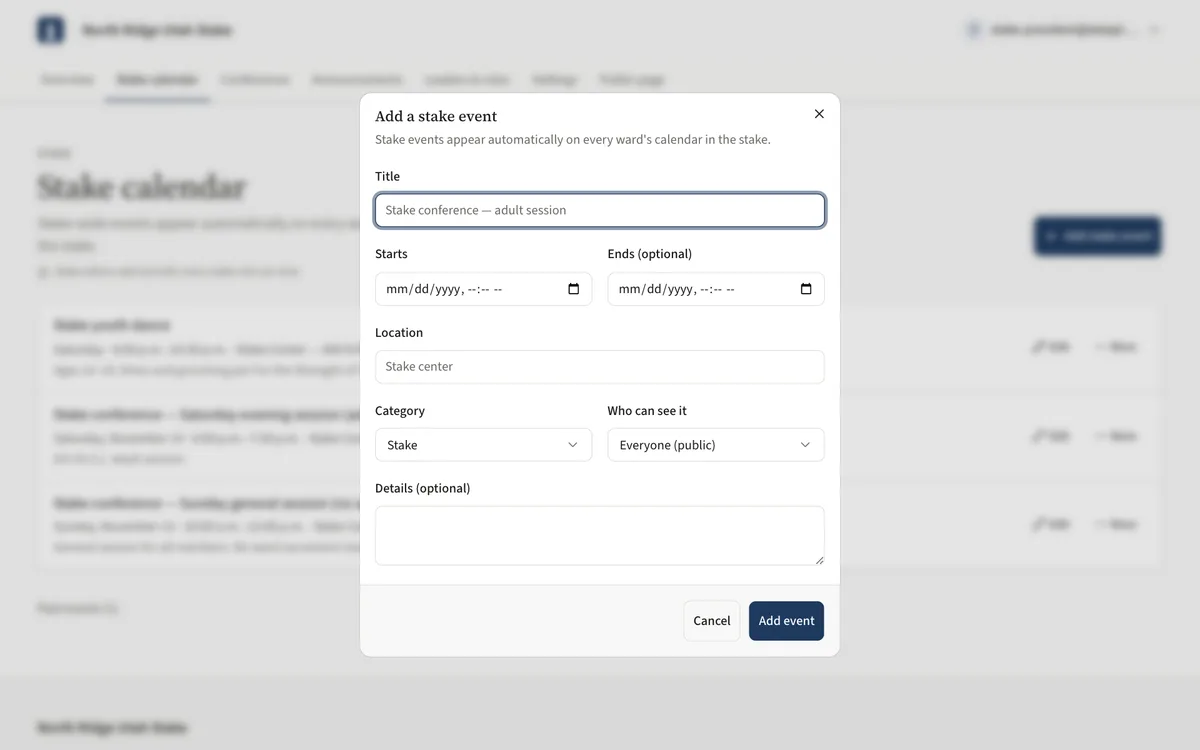Confirm with the Add event button
Screen dimensions: 1200x750
786,621
